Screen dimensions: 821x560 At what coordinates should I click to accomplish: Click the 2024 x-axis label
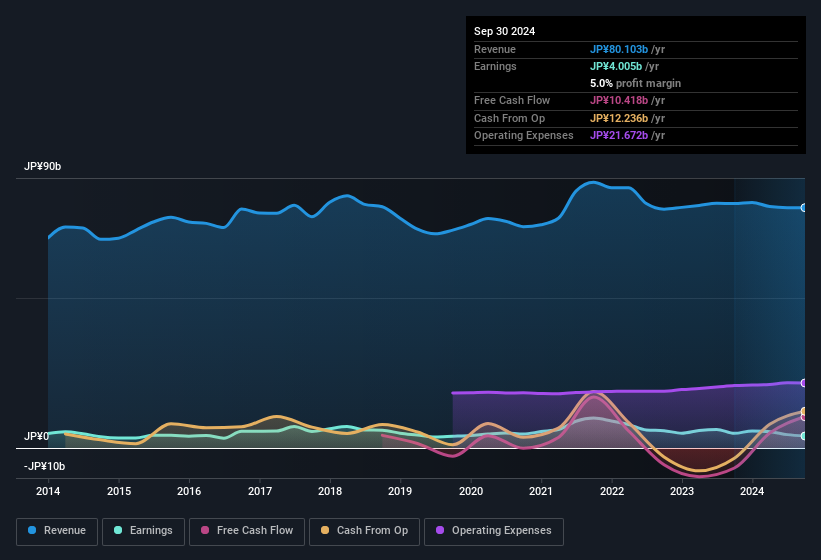(752, 491)
